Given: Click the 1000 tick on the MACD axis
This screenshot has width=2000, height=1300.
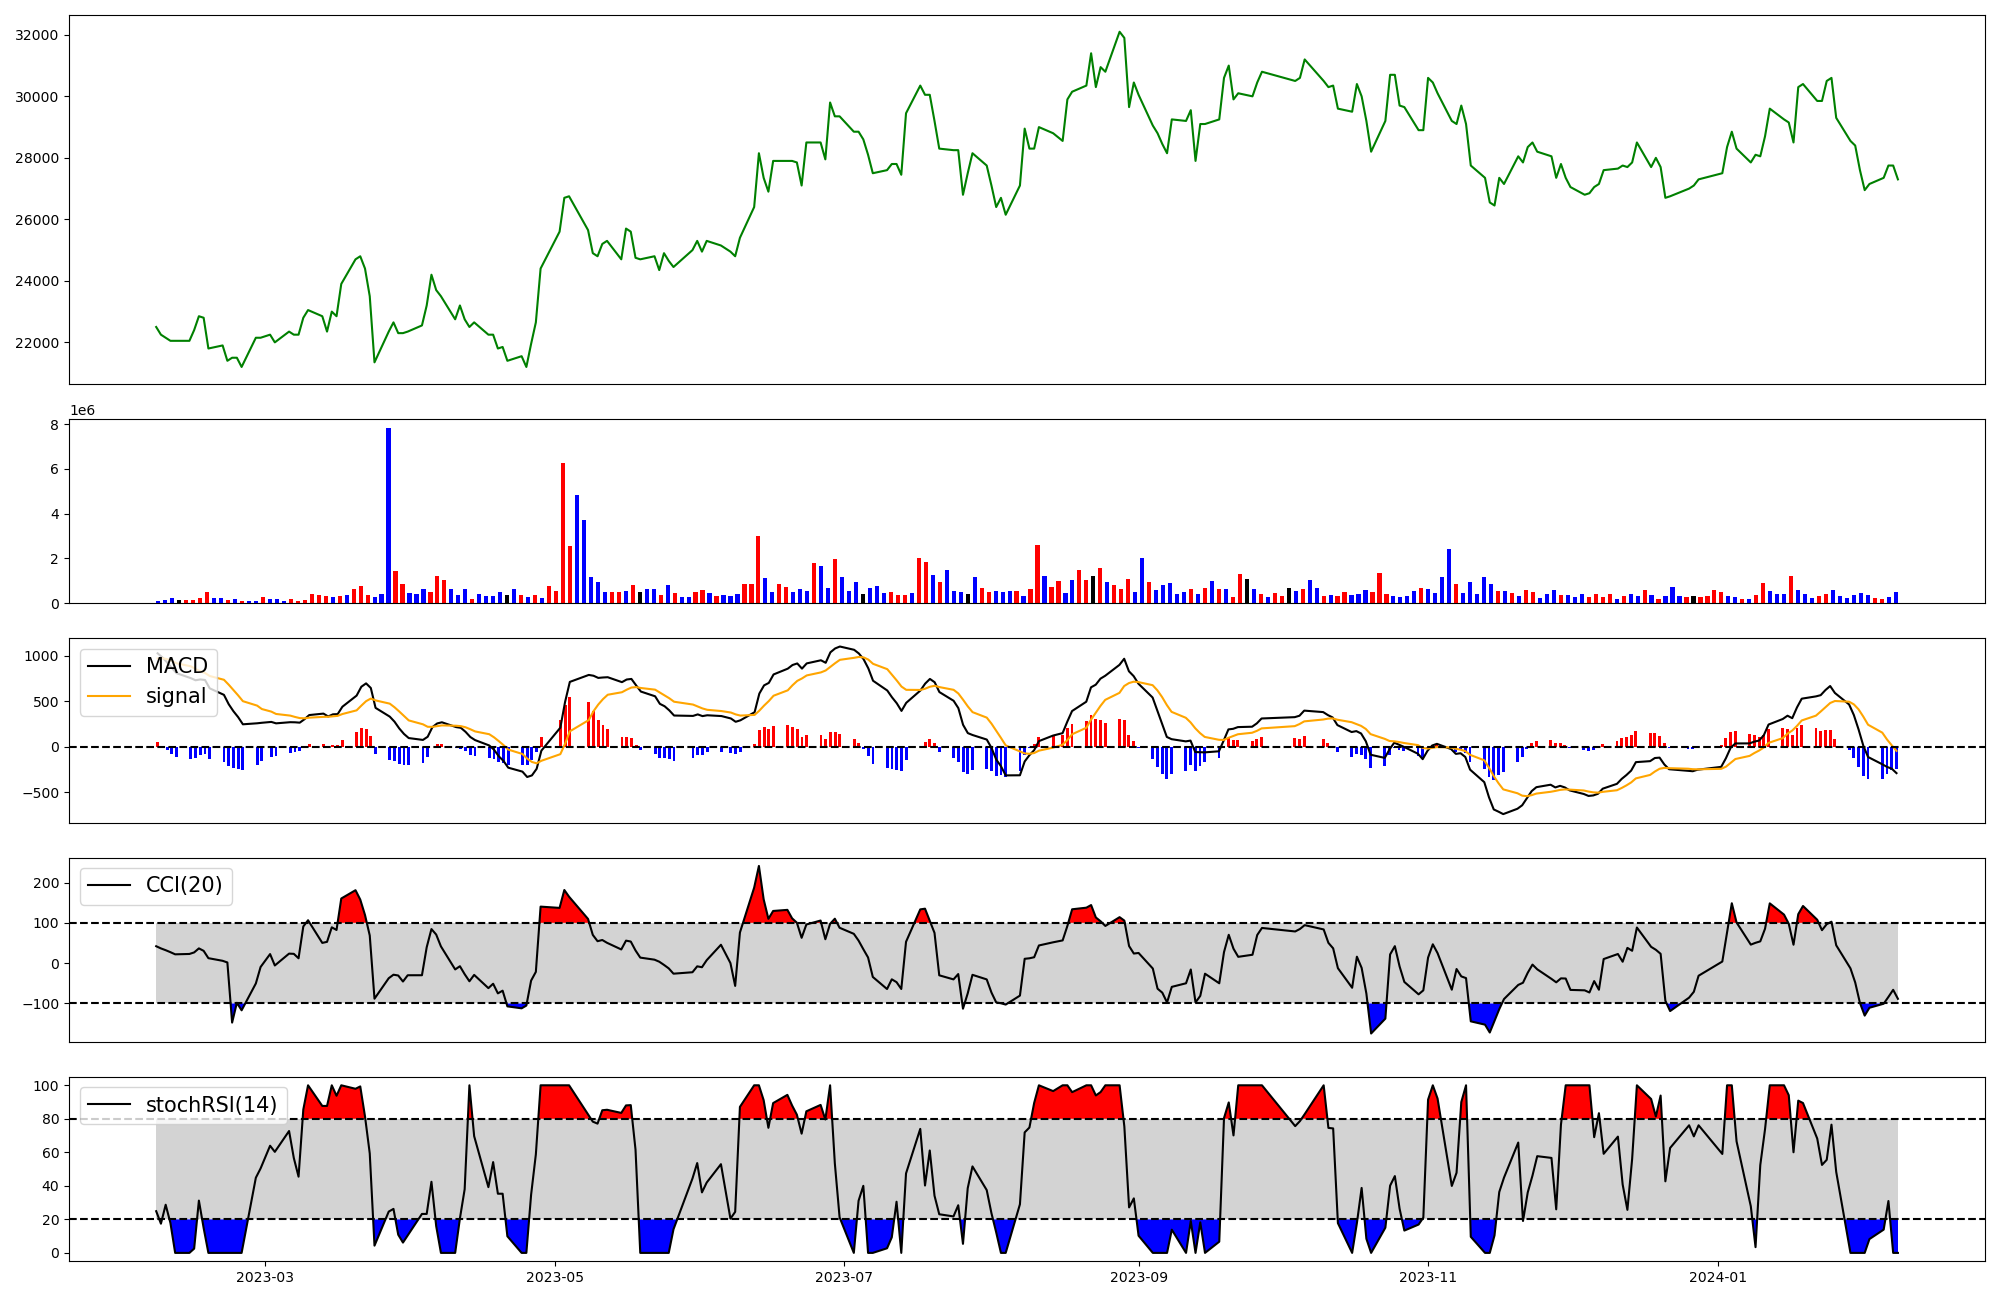Looking at the screenshot, I should pyautogui.click(x=42, y=656).
